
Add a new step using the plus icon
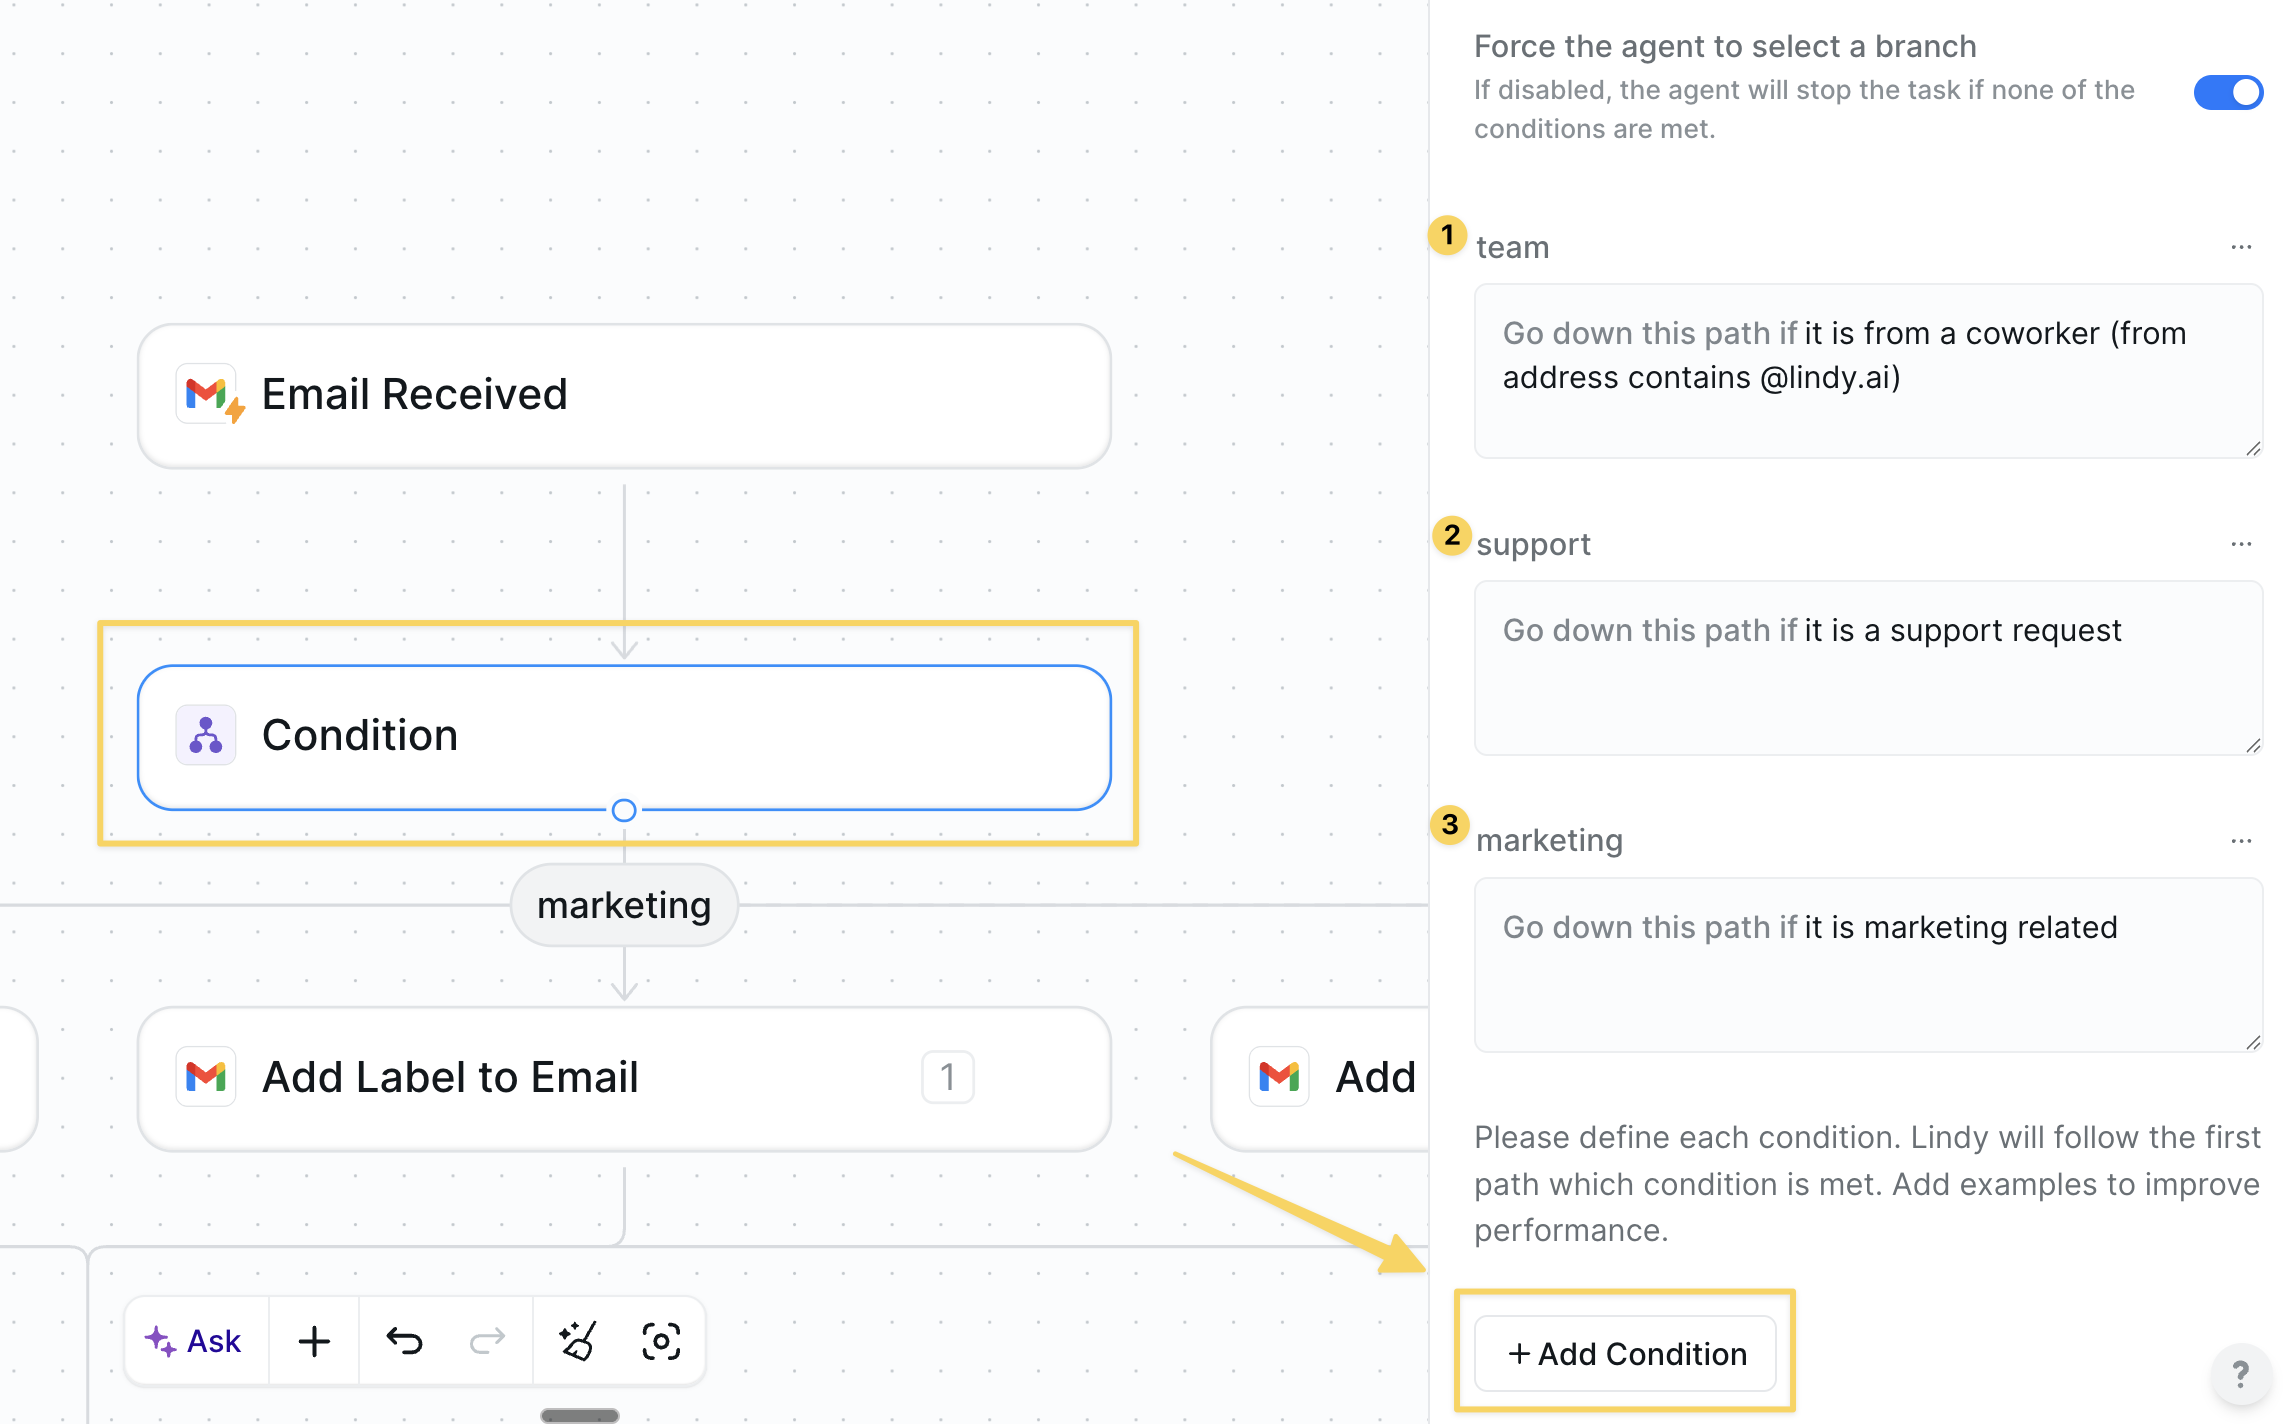point(313,1340)
